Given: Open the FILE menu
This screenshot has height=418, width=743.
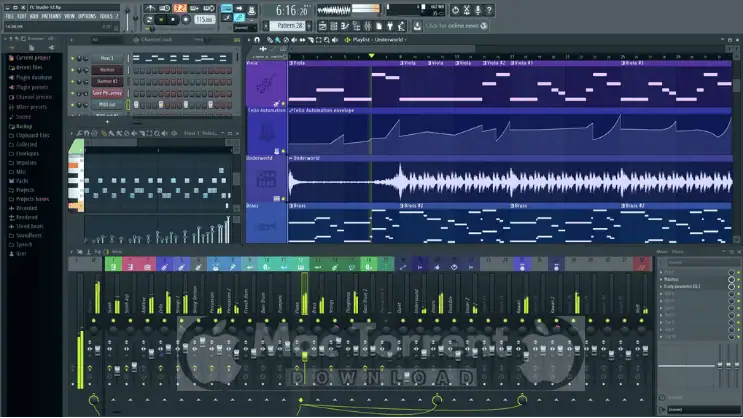Looking at the screenshot, I should point(9,16).
